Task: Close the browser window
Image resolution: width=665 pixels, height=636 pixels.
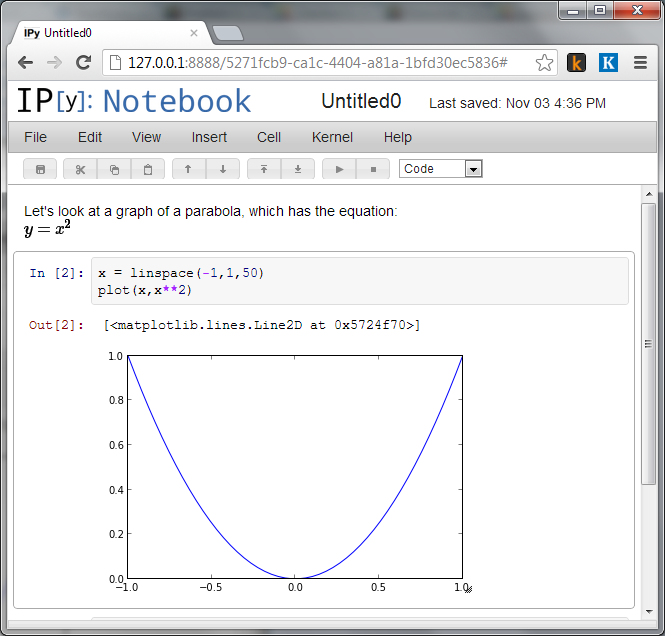Action: click(637, 10)
